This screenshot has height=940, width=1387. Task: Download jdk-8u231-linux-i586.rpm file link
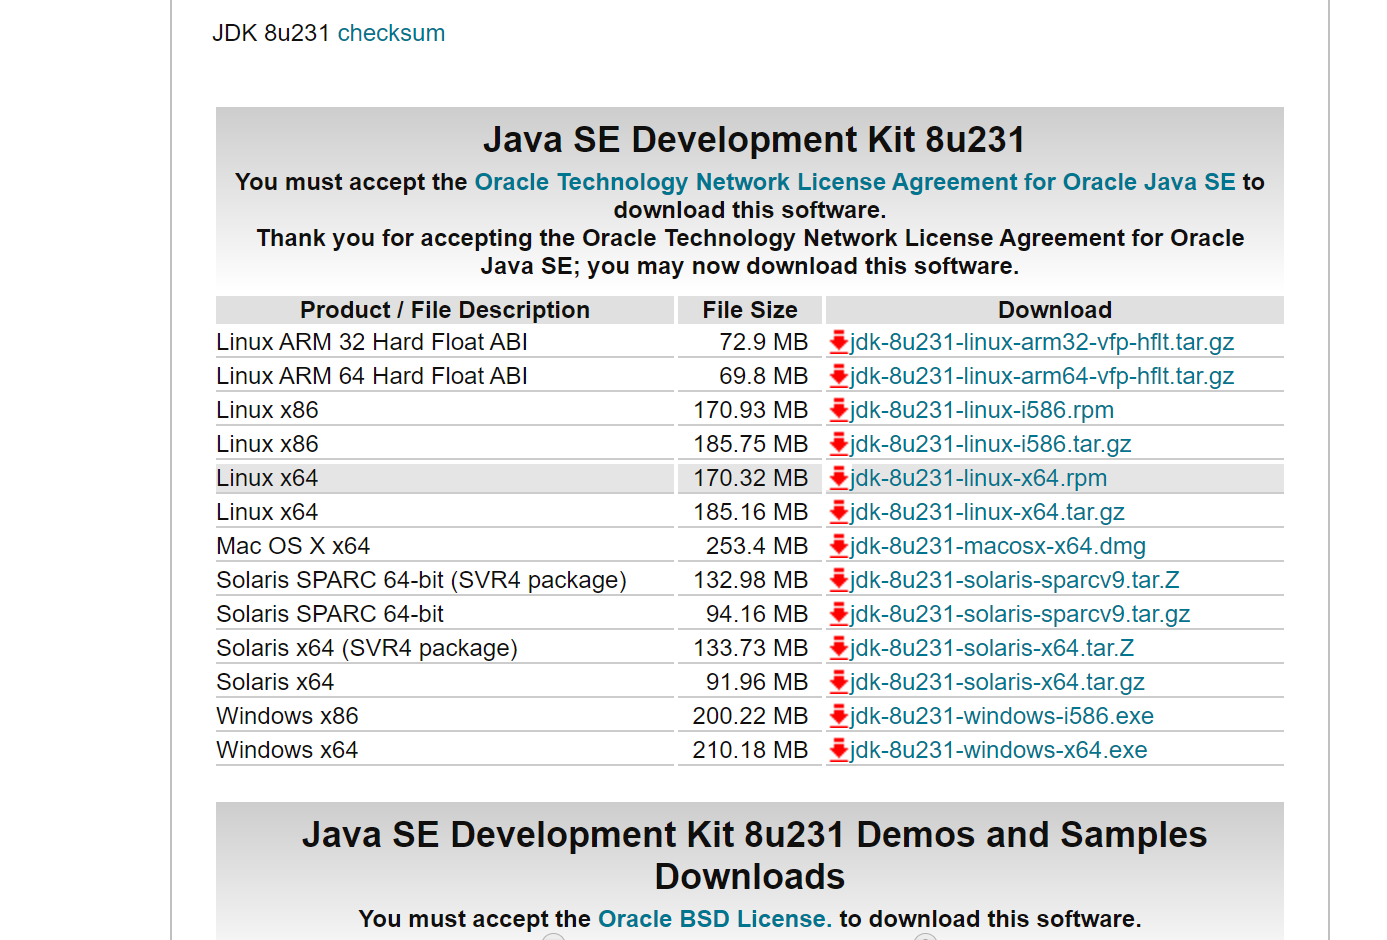tap(982, 410)
